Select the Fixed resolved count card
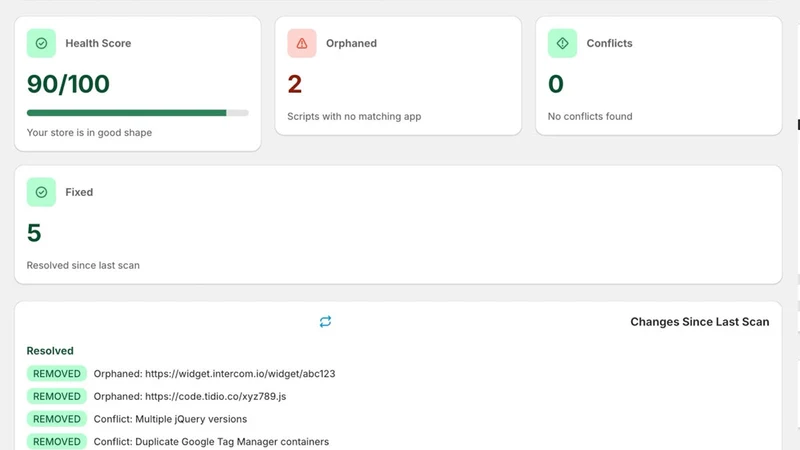Viewport: 800px width, 450px height. [398, 224]
